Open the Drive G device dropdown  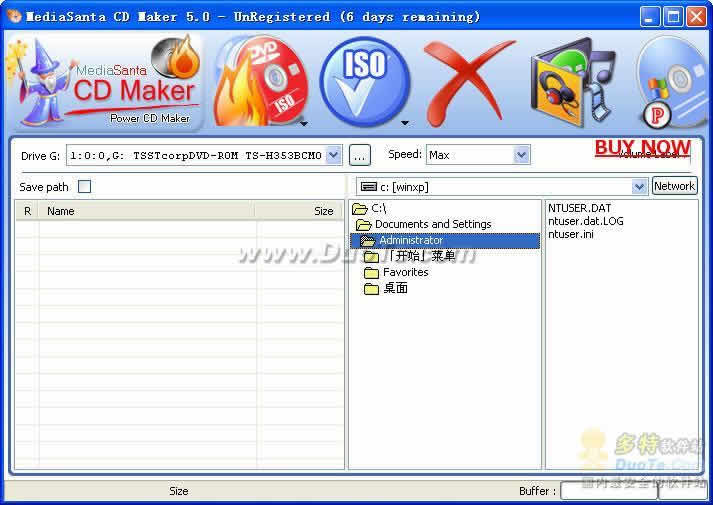pos(334,155)
